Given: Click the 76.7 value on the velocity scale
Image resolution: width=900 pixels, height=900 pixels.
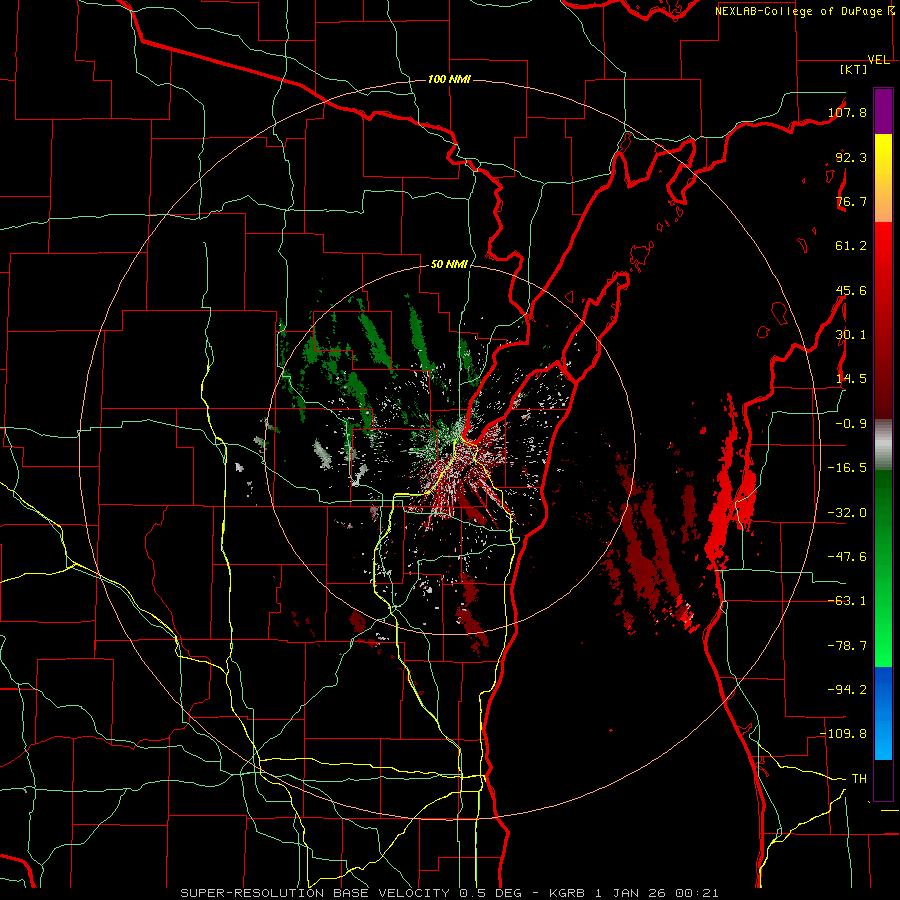Looking at the screenshot, I should 851,201.
